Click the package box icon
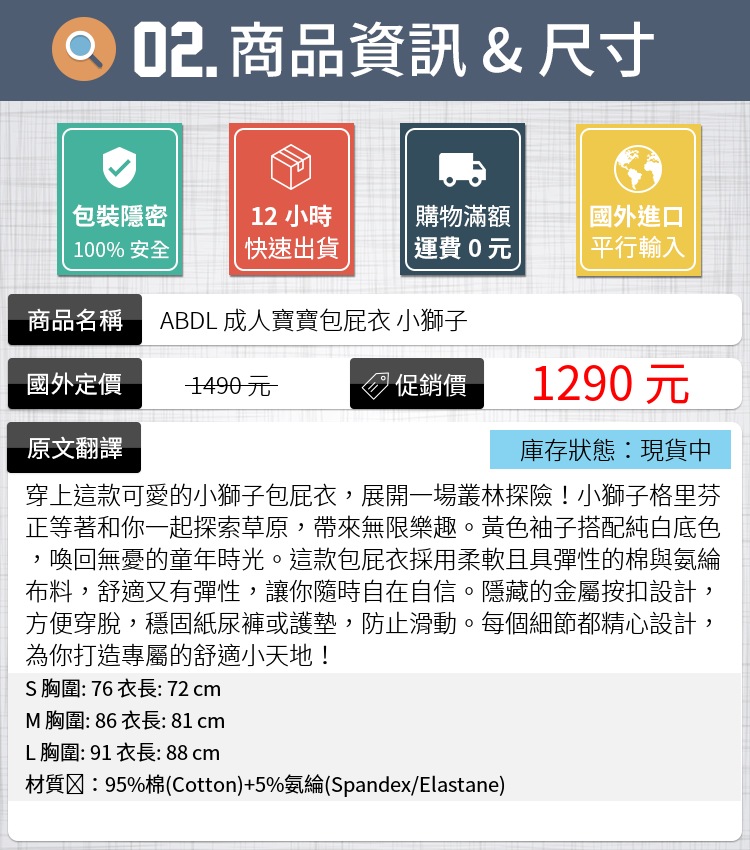Viewport: 750px width, 850px height. click(x=291, y=167)
